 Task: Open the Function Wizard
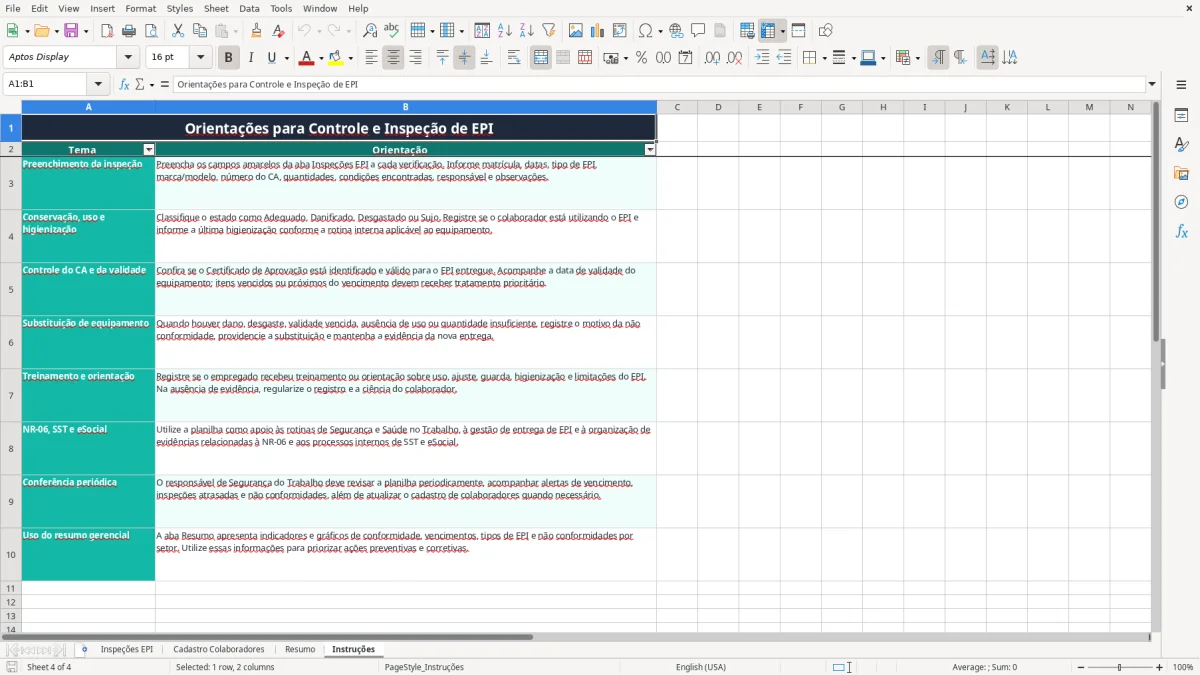point(125,85)
